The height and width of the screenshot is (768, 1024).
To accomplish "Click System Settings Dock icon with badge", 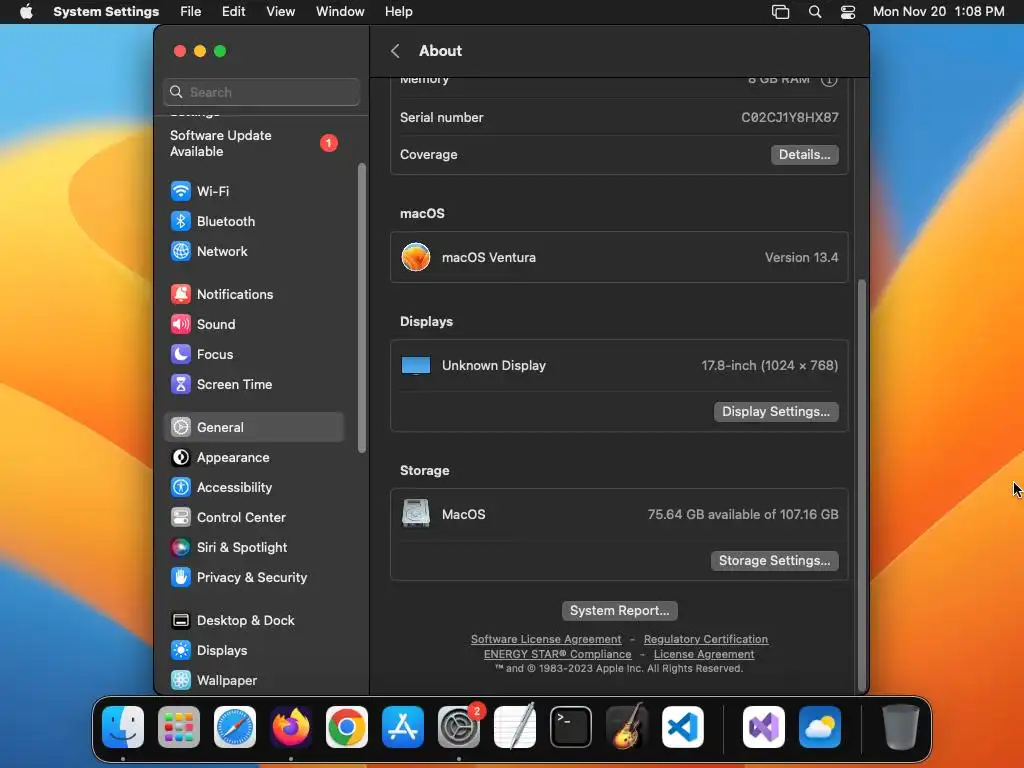I will pyautogui.click(x=459, y=727).
